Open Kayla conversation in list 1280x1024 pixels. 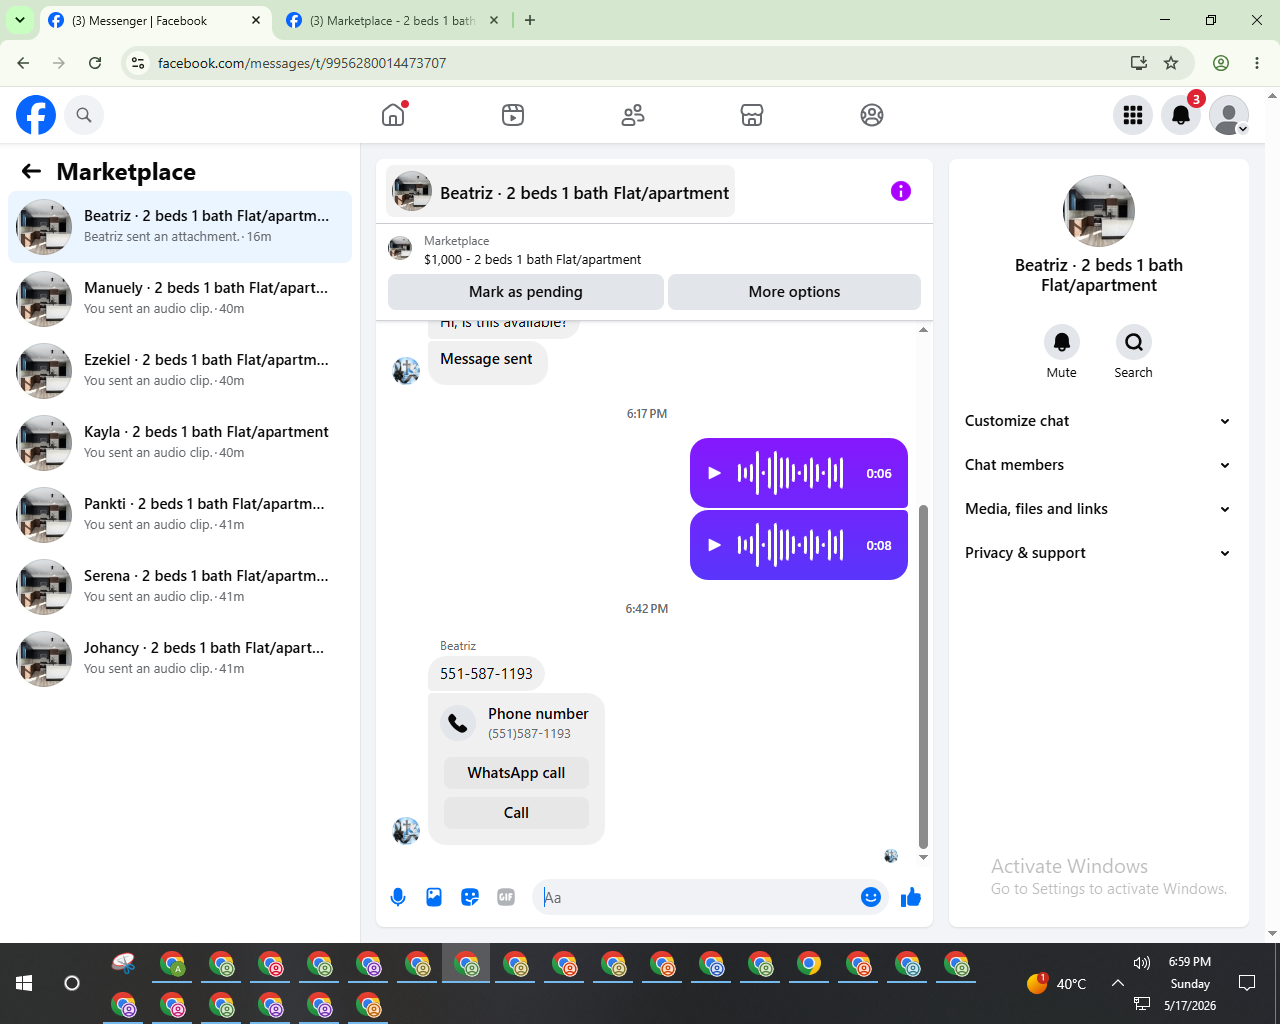click(180, 443)
